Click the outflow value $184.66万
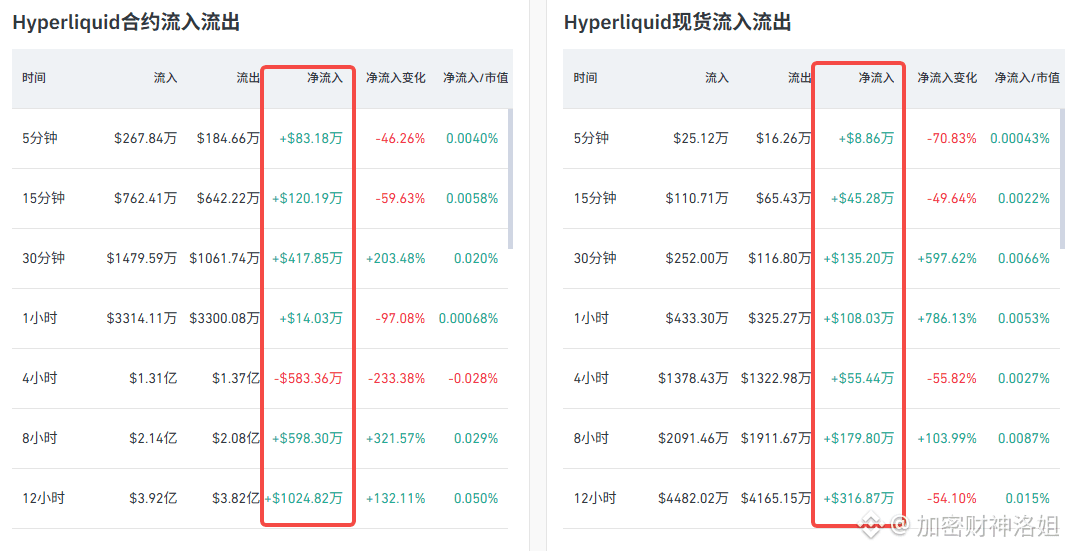The height and width of the screenshot is (551, 1067). tap(228, 138)
